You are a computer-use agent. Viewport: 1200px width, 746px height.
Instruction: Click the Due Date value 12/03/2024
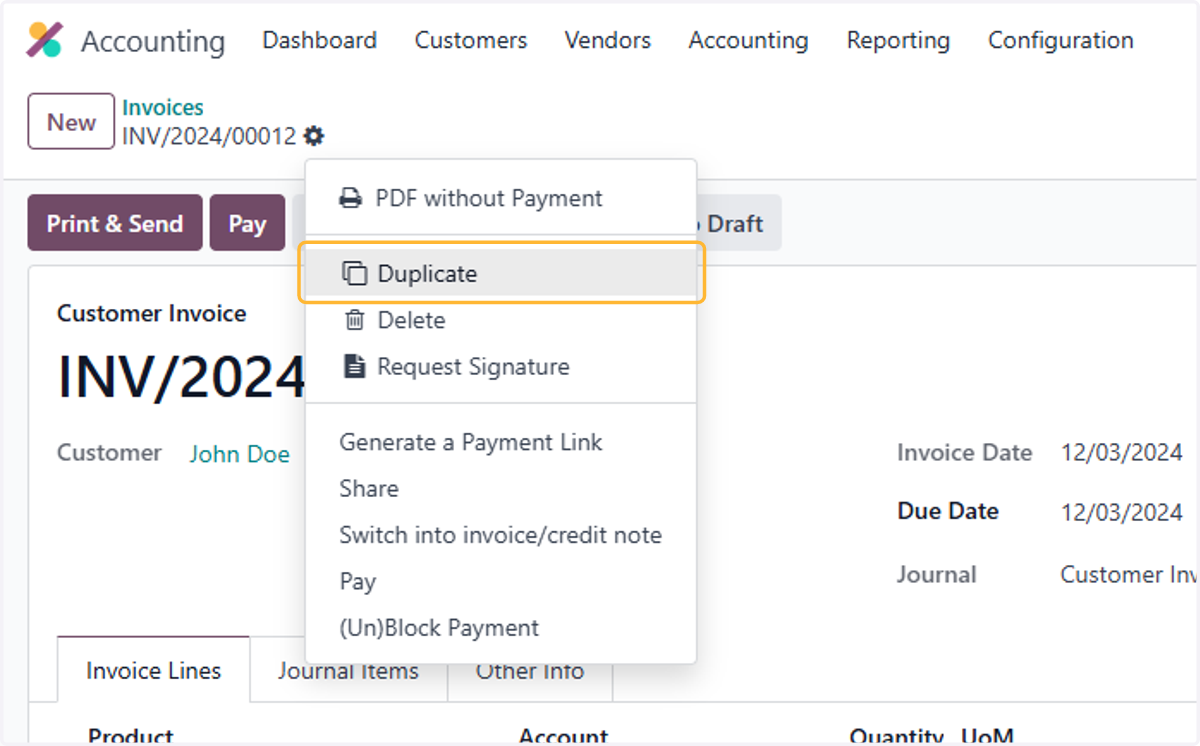tap(1122, 512)
